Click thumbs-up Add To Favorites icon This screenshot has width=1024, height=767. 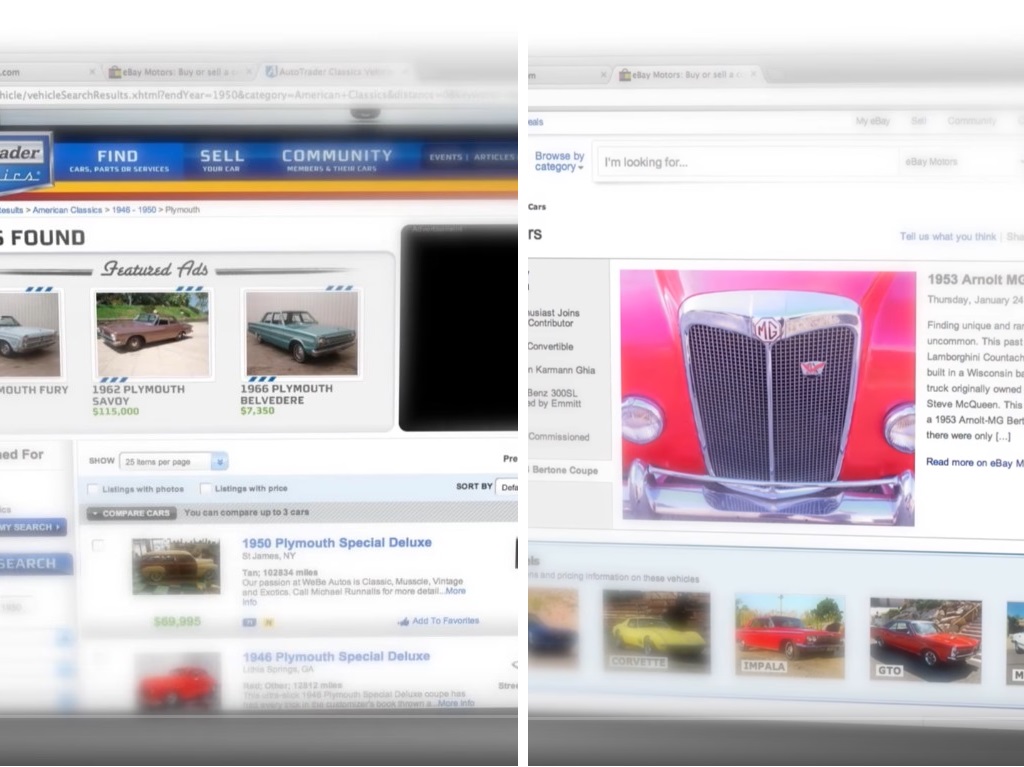tap(403, 621)
